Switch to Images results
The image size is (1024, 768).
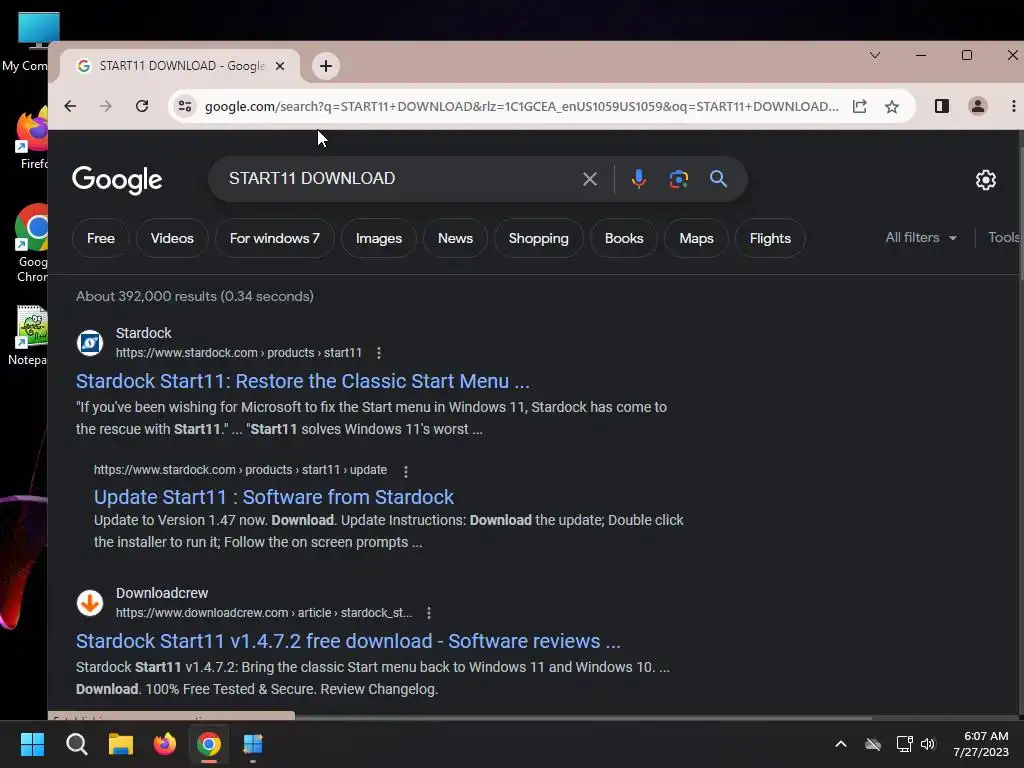click(379, 238)
